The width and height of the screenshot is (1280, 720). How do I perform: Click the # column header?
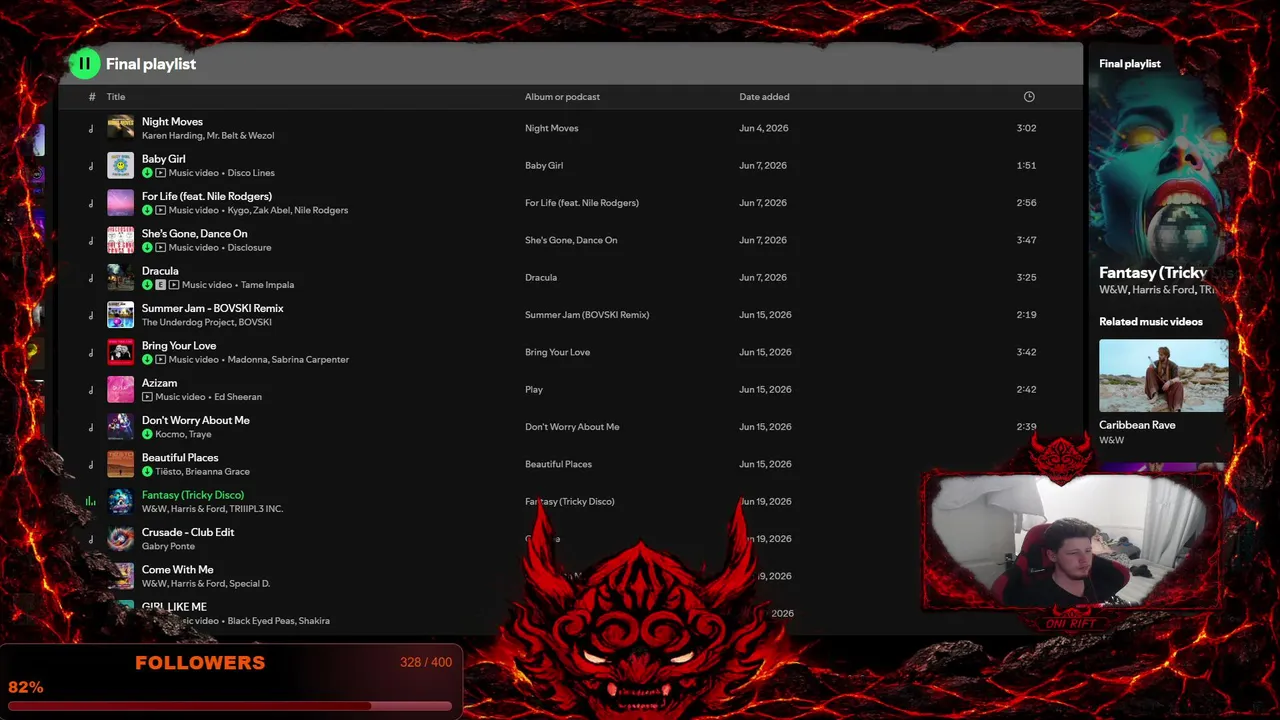coord(92,97)
